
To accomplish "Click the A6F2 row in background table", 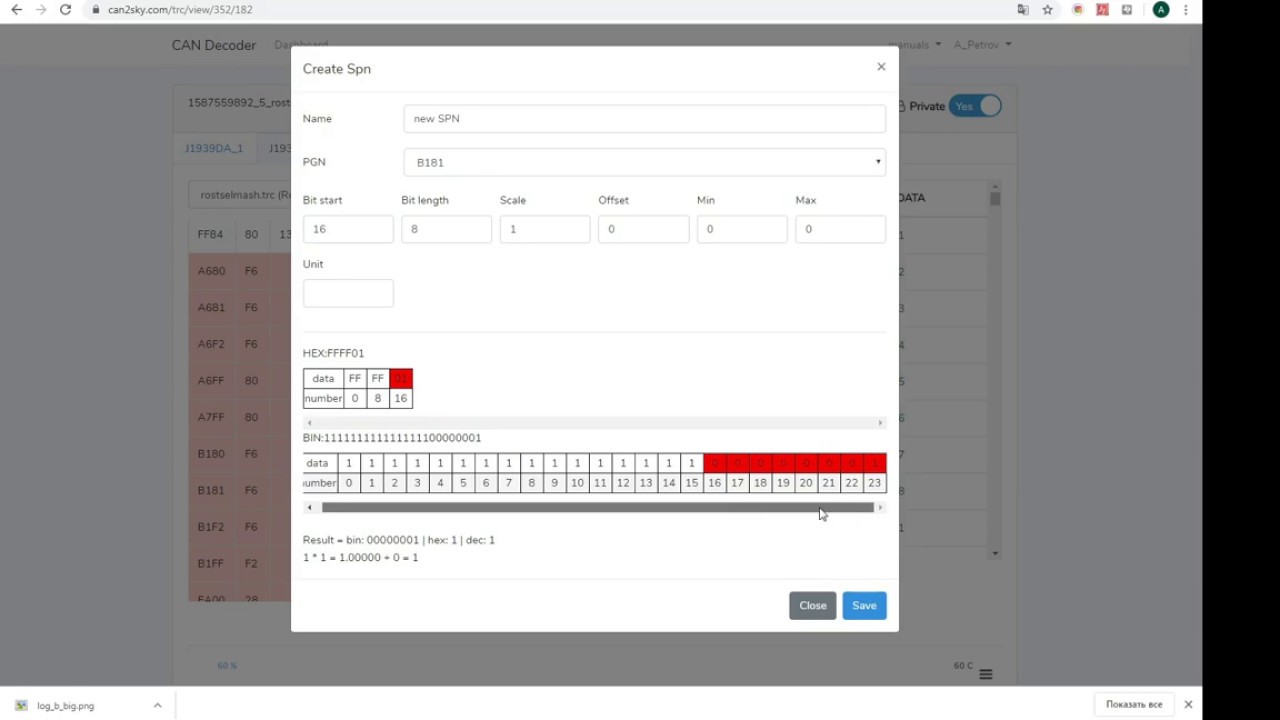I will (x=240, y=344).
